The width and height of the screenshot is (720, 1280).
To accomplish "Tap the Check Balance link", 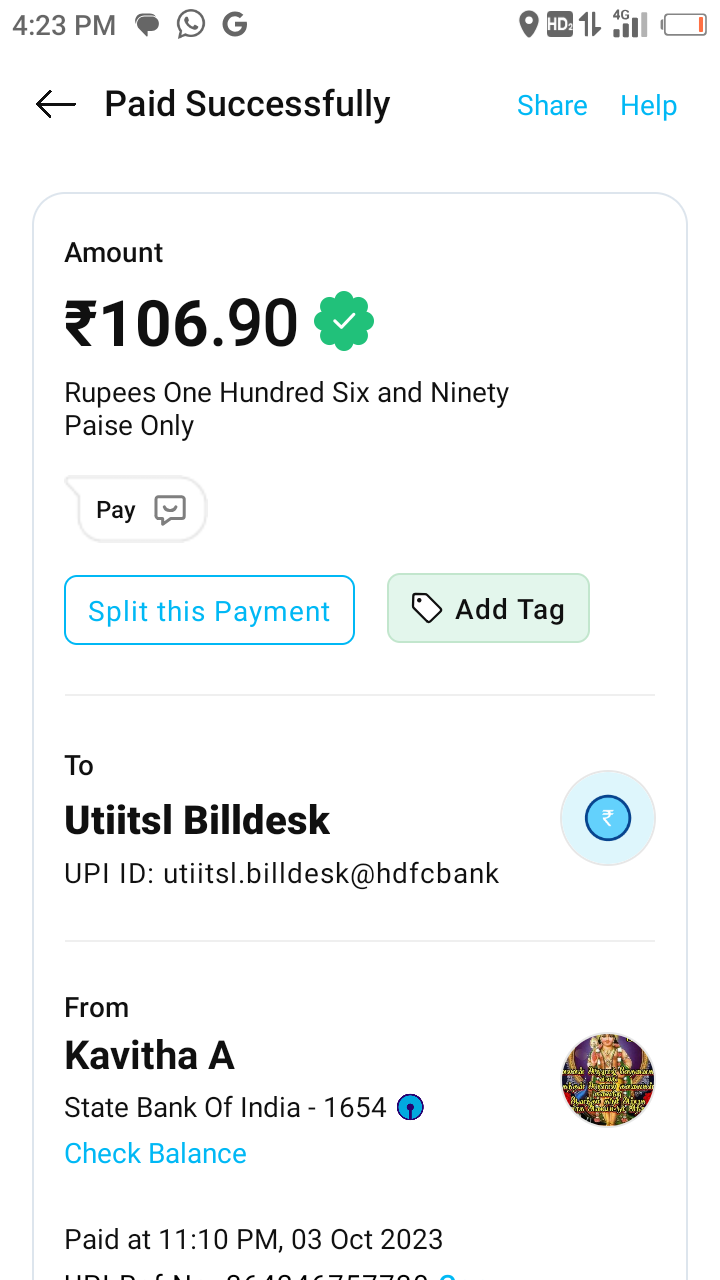I will [155, 1153].
